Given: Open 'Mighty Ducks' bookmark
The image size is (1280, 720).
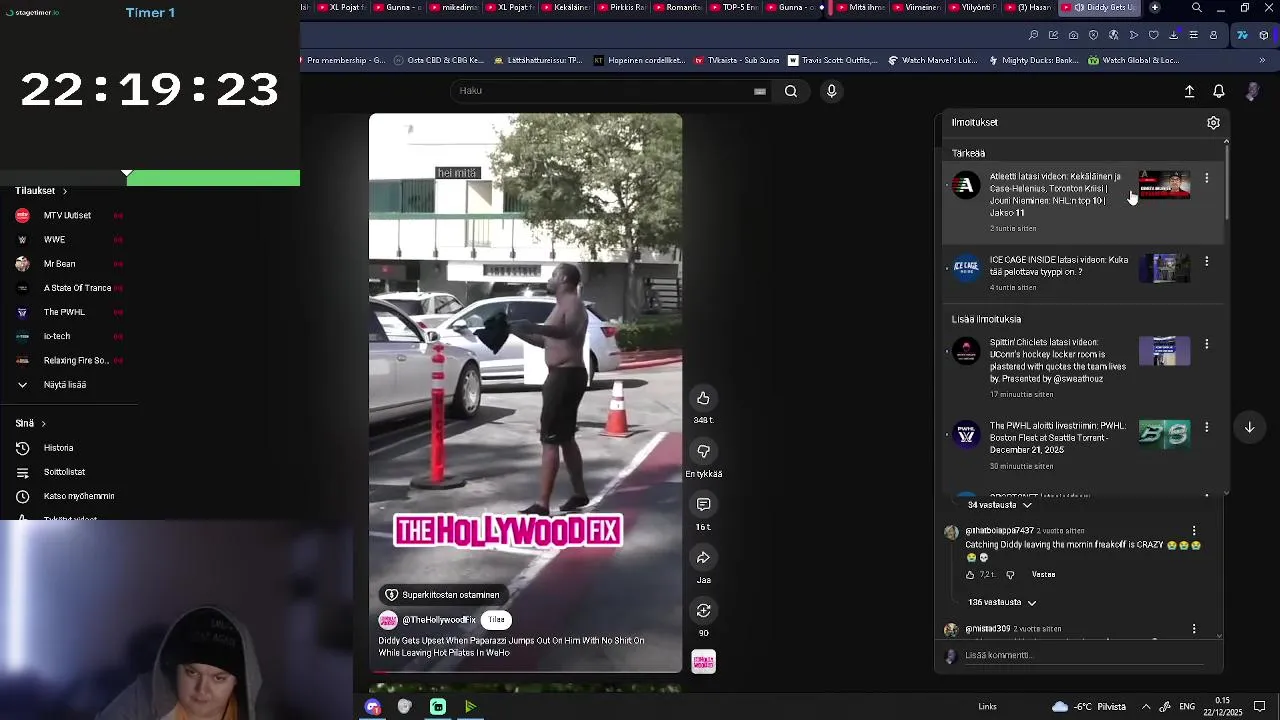Looking at the screenshot, I should point(1033,60).
